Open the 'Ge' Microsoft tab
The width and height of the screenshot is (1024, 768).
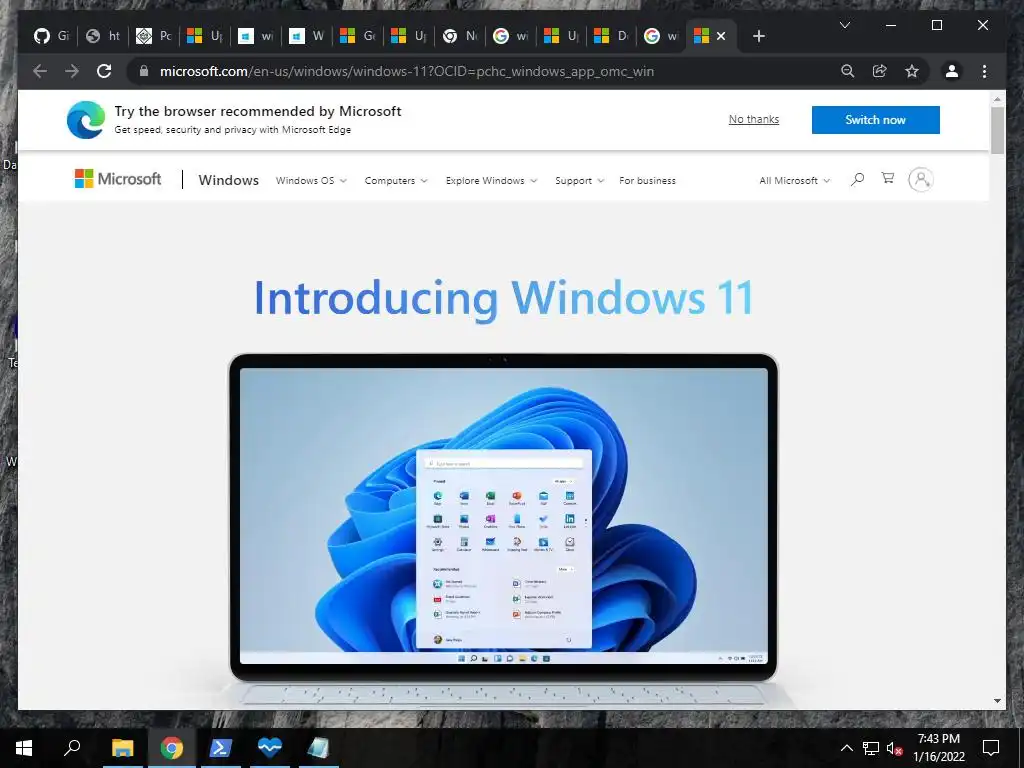coord(357,36)
